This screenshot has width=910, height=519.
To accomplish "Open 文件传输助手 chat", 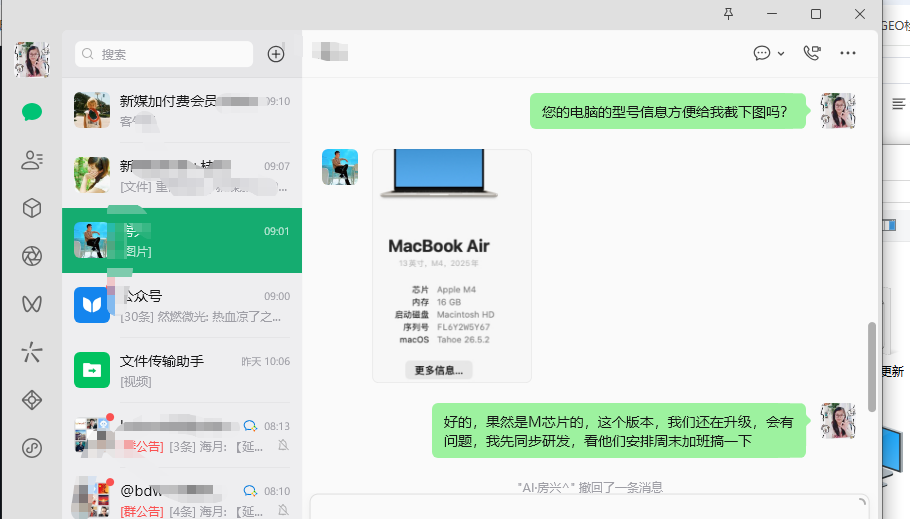I will (x=182, y=370).
